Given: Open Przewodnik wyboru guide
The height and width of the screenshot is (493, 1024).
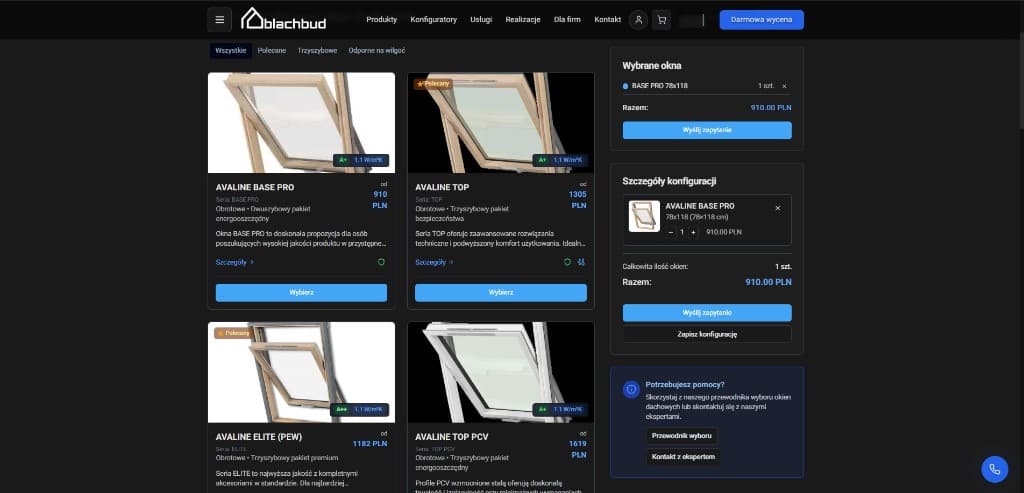Looking at the screenshot, I should point(682,436).
